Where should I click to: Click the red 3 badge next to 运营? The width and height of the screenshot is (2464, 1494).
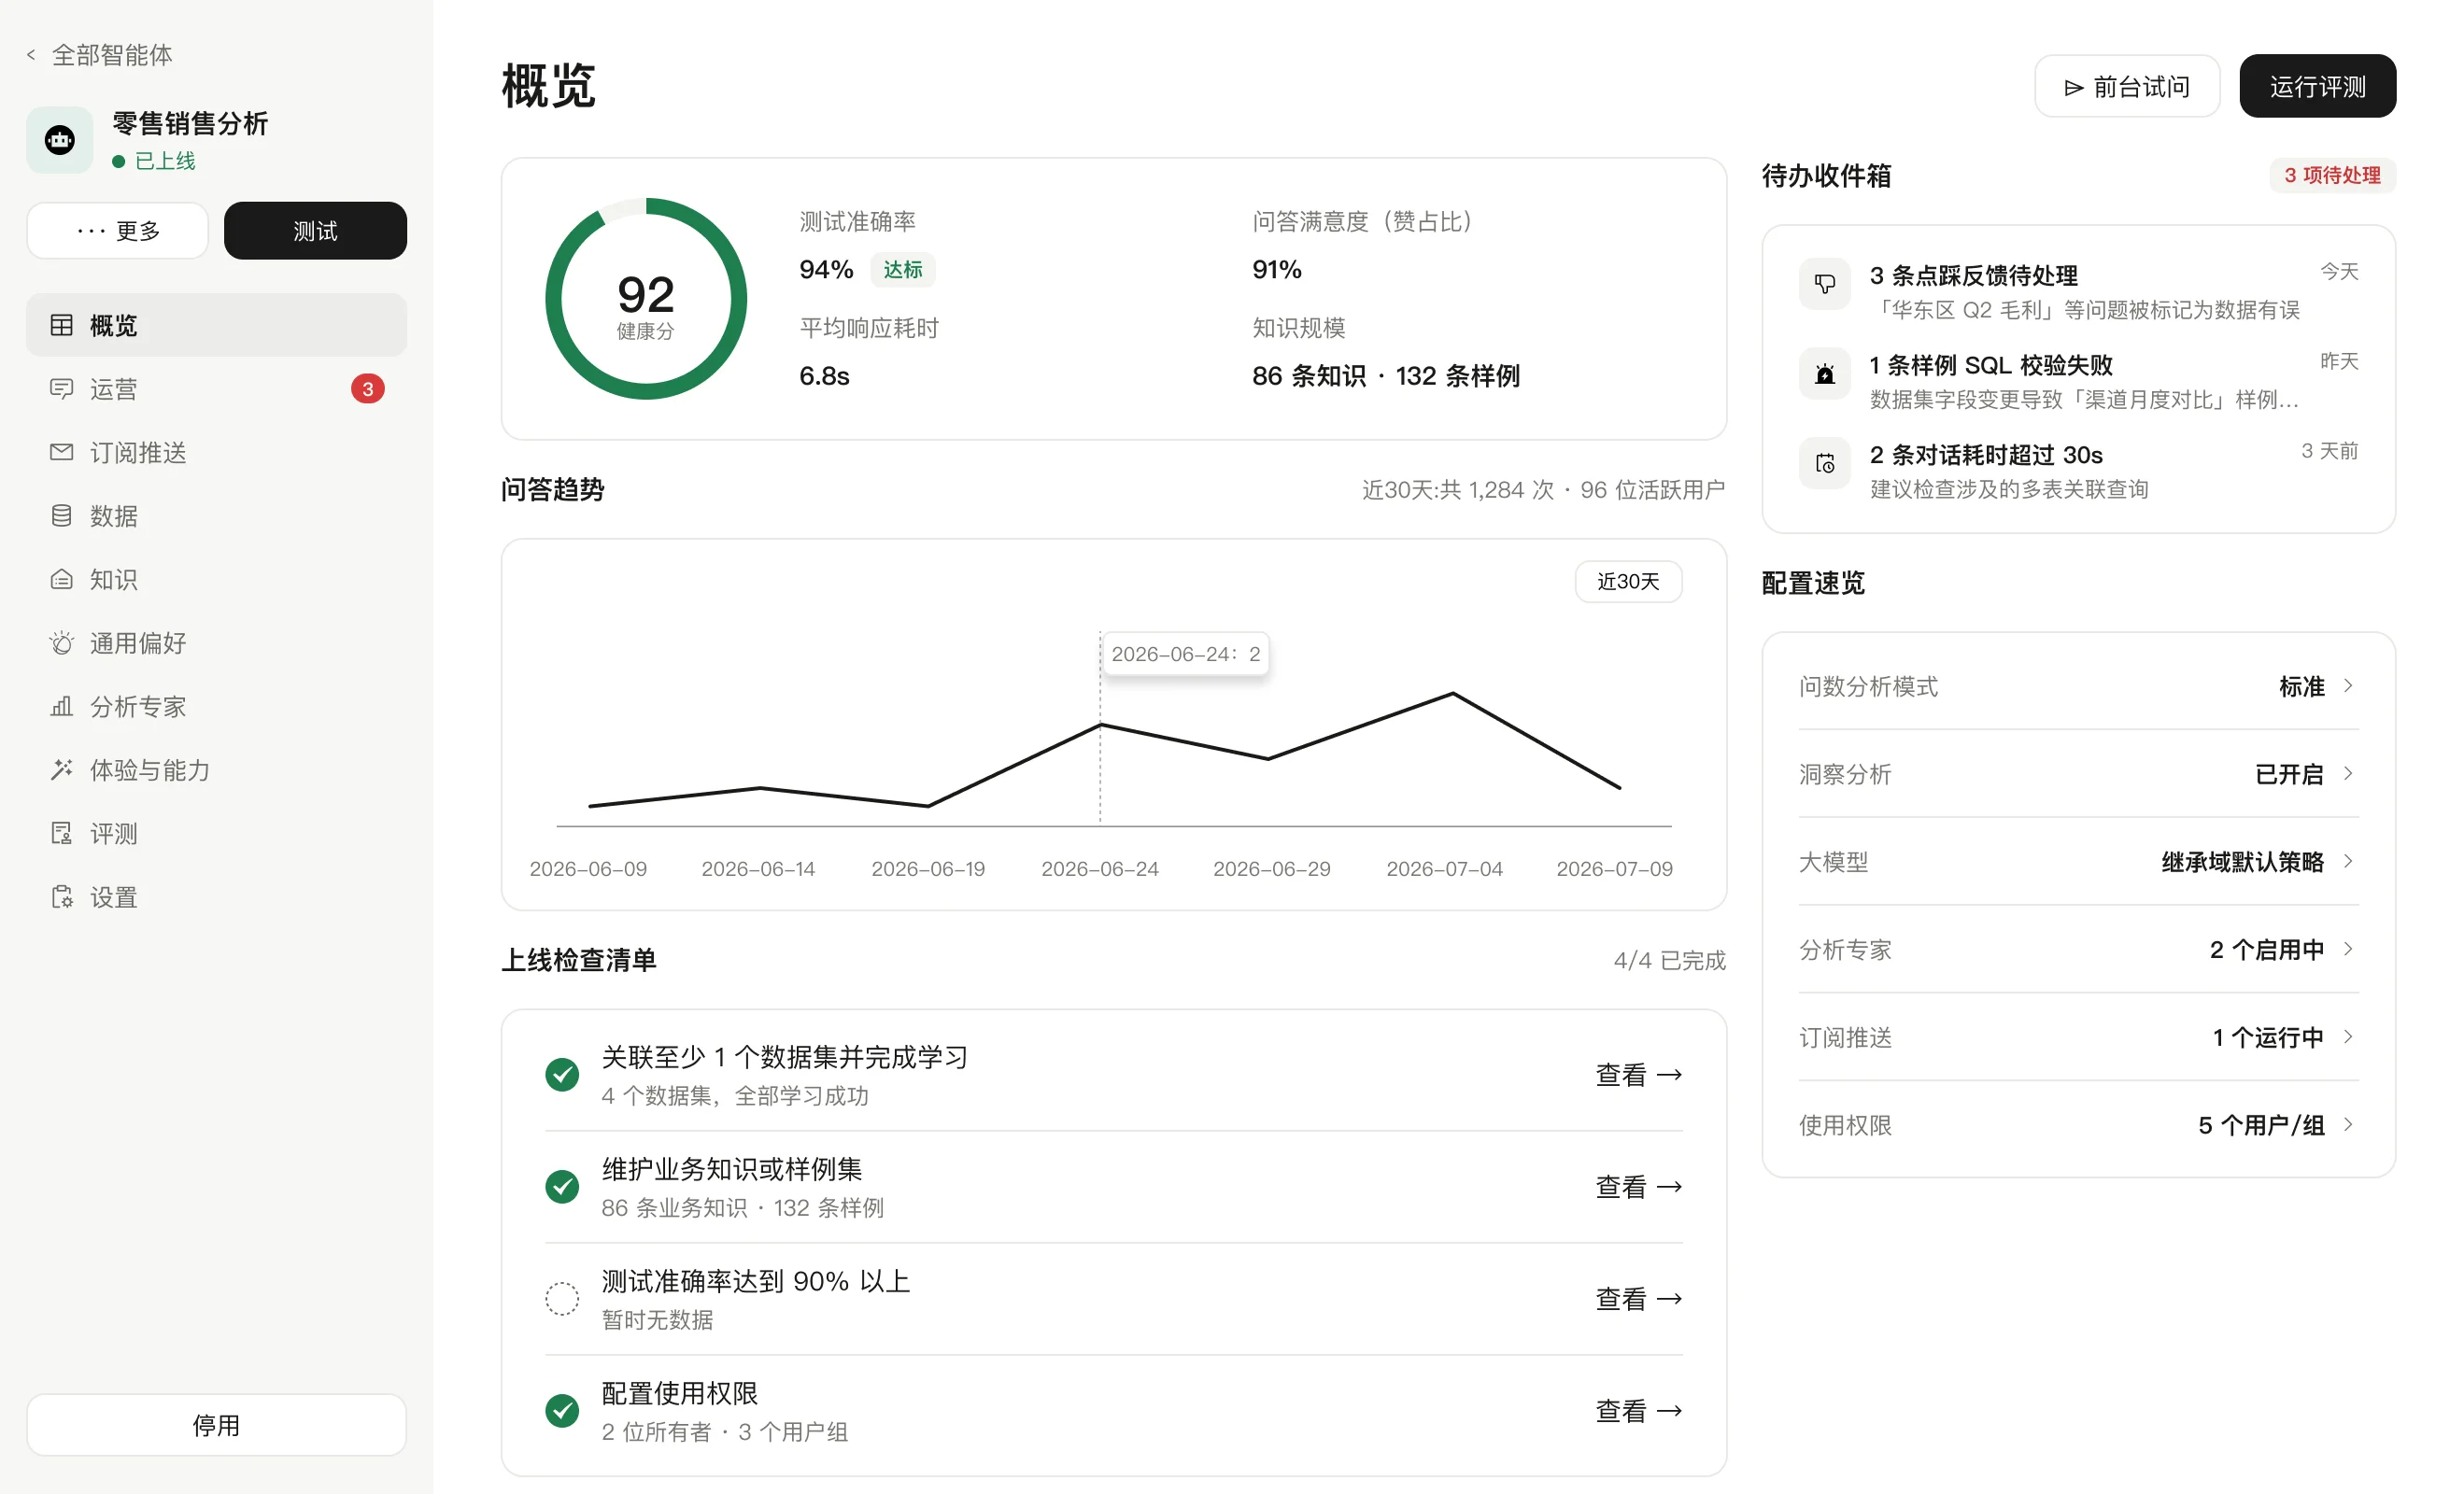[368, 389]
